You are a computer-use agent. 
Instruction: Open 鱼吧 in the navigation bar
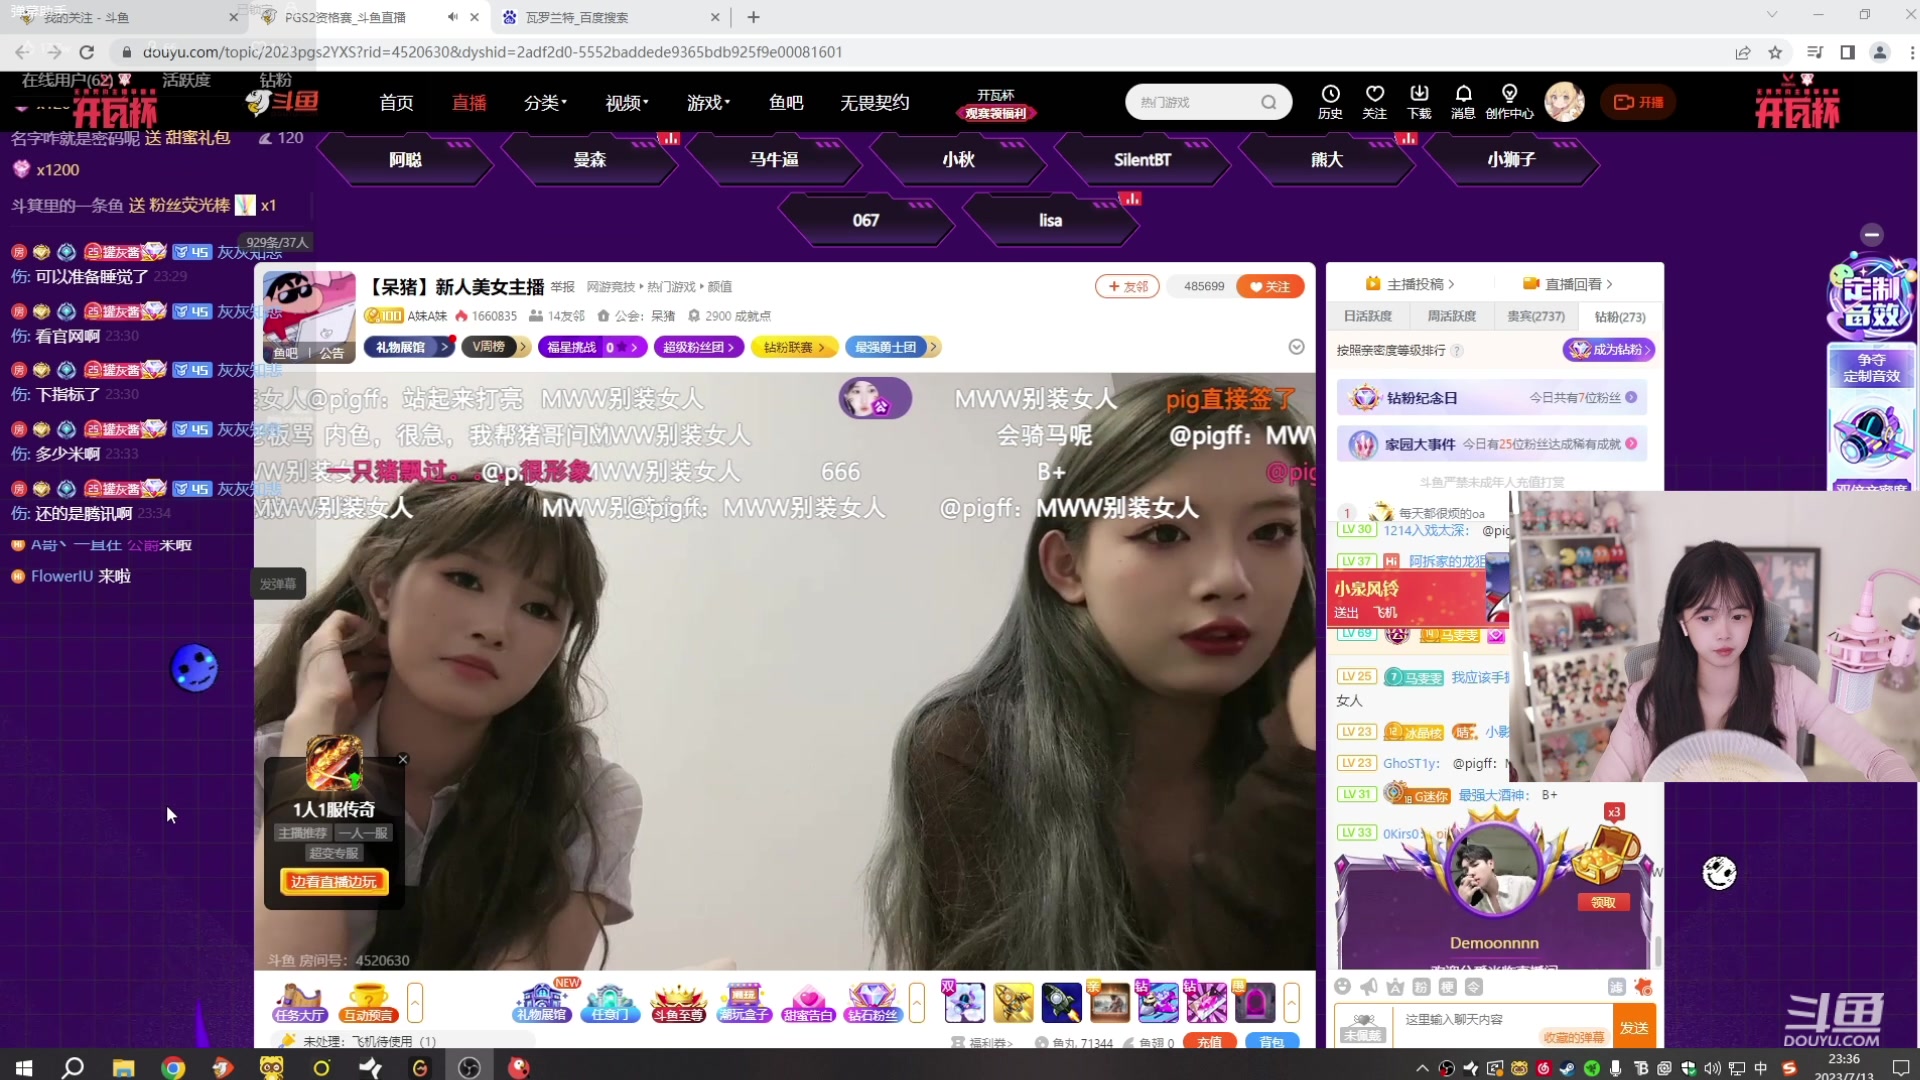coord(786,102)
